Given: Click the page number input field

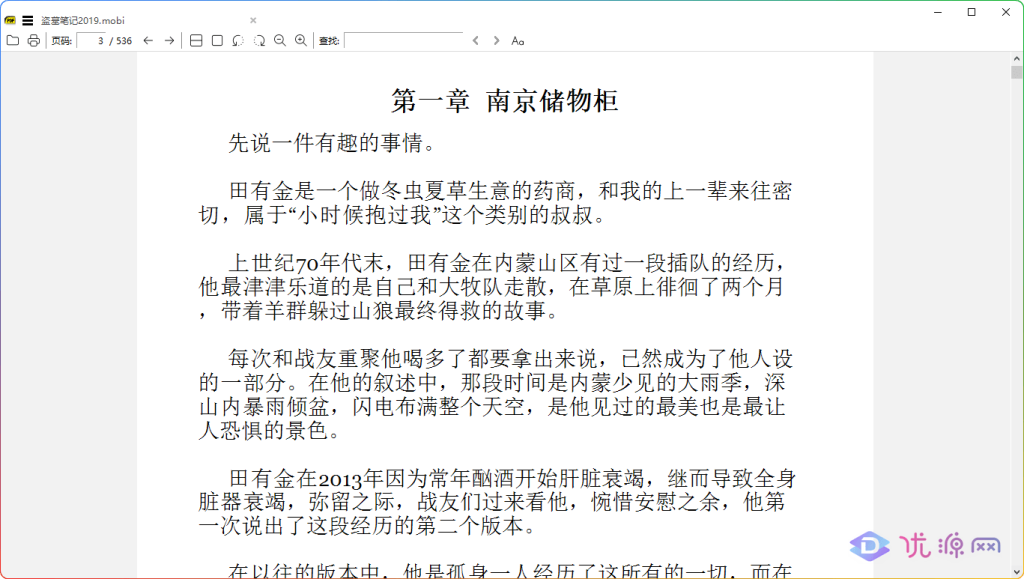Looking at the screenshot, I should 92,41.
